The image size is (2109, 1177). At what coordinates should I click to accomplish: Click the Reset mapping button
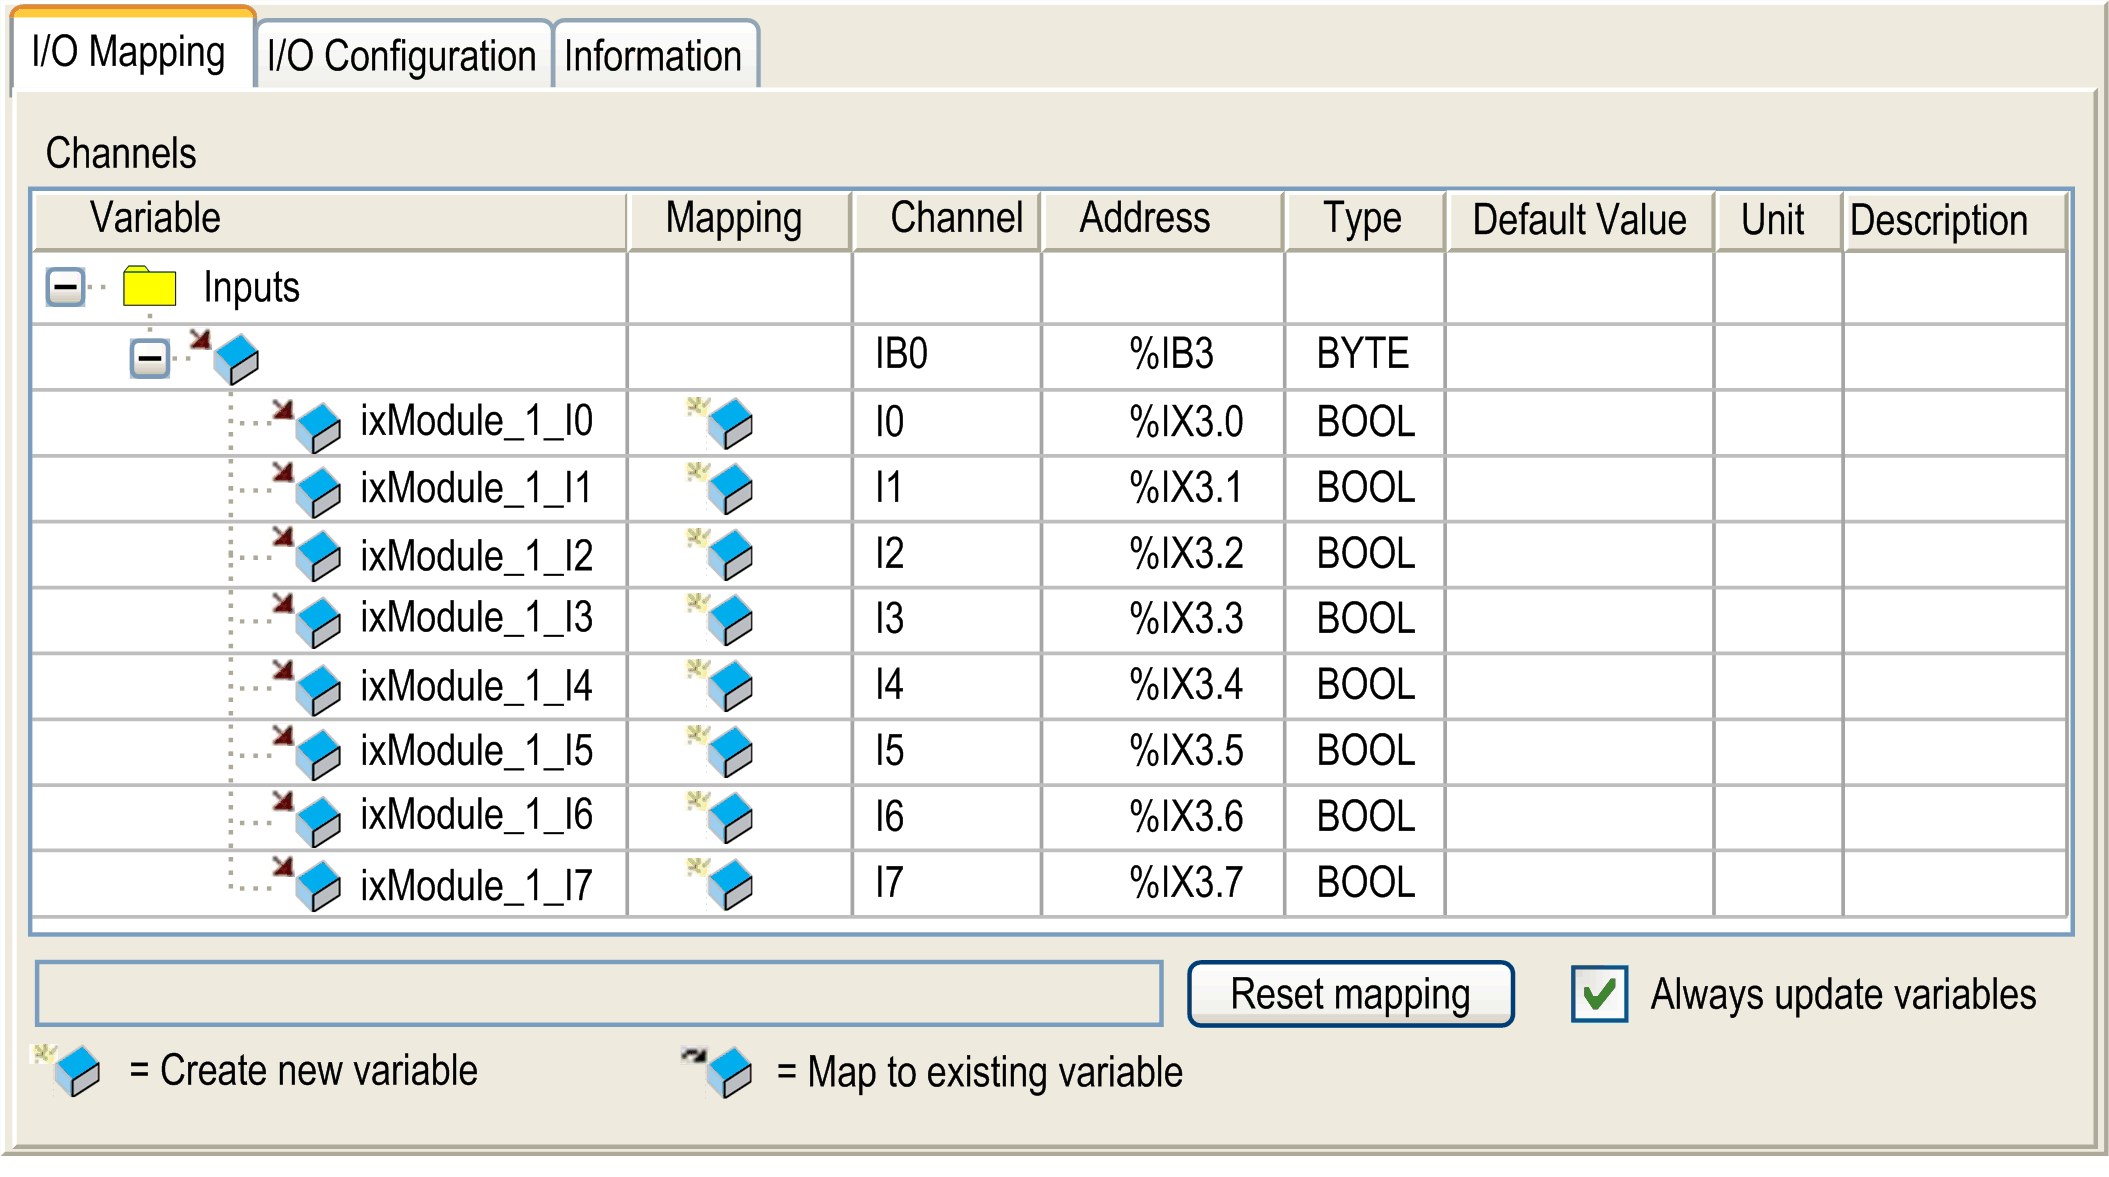pyautogui.click(x=1350, y=994)
